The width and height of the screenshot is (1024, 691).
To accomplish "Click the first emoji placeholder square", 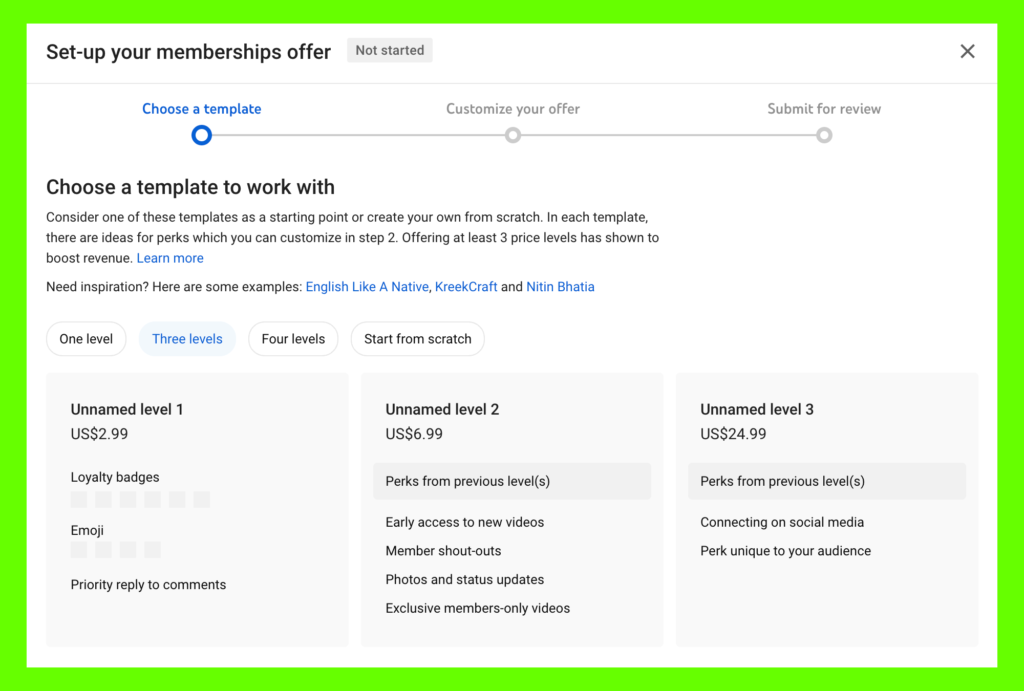I will coord(79,550).
